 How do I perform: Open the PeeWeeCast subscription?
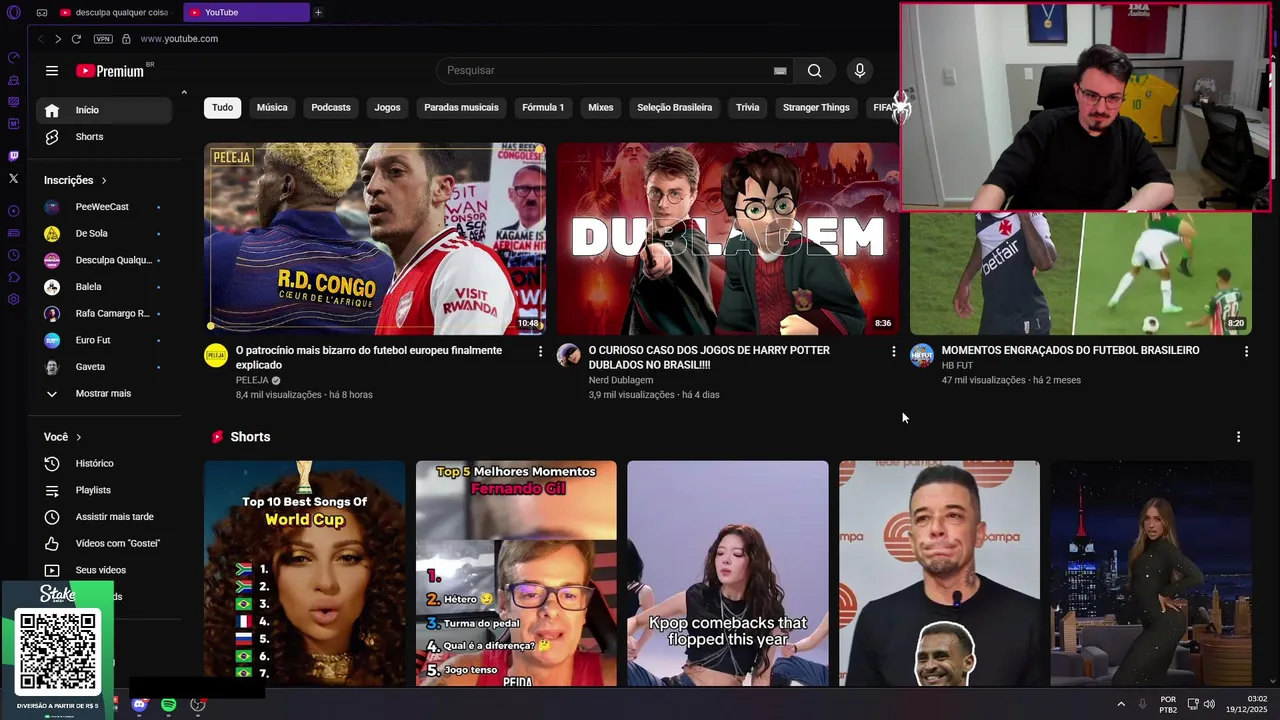pyautogui.click(x=102, y=207)
